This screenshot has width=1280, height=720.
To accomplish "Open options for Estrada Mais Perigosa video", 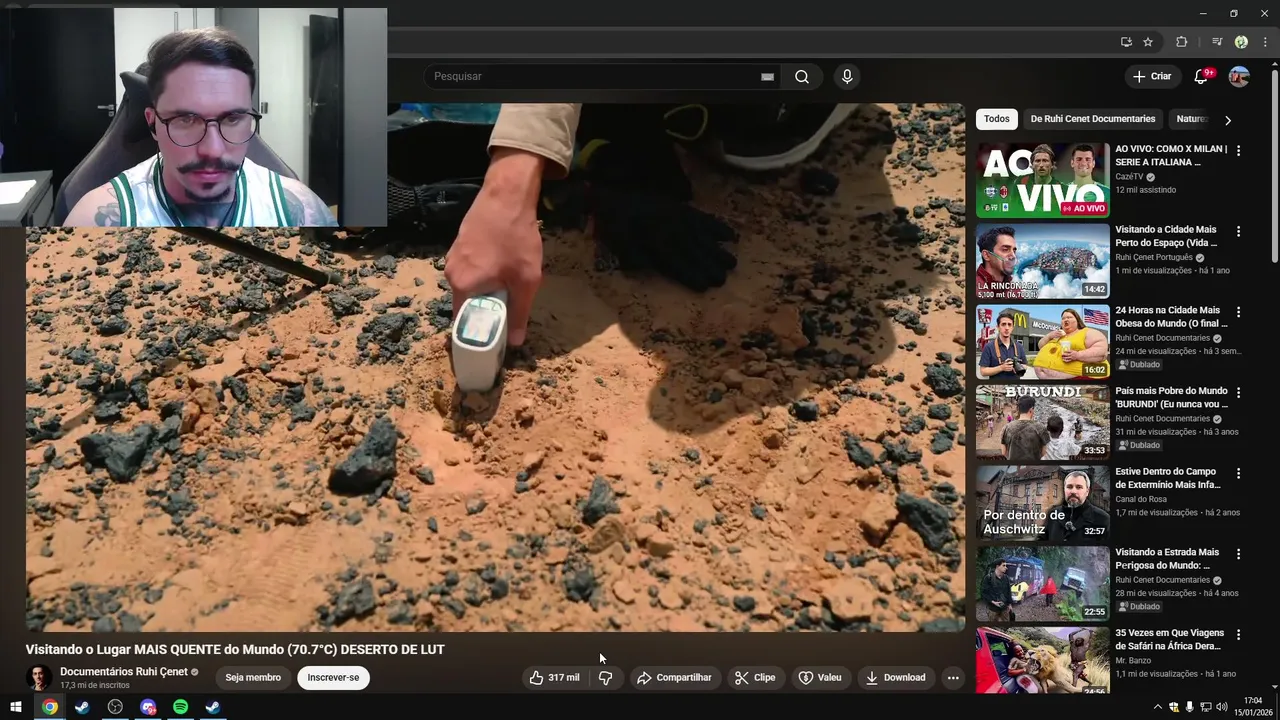I will (x=1238, y=554).
